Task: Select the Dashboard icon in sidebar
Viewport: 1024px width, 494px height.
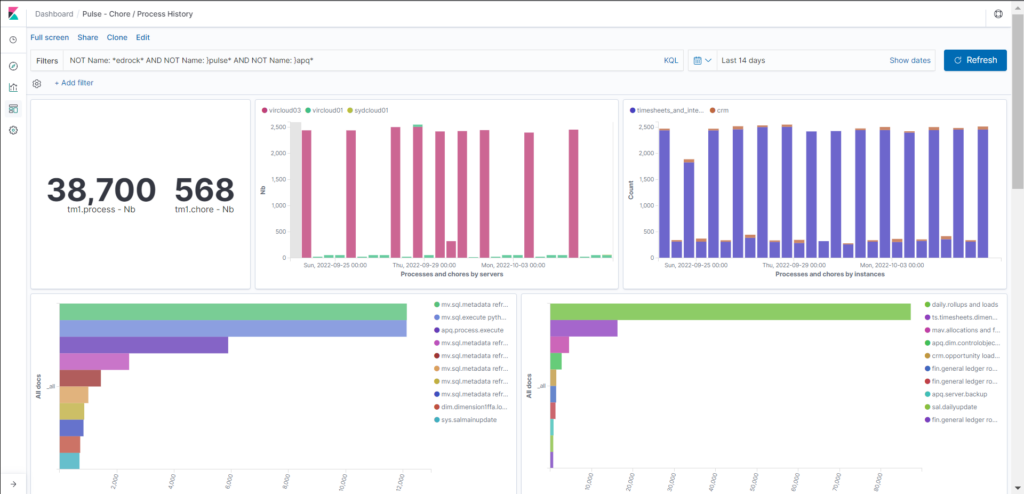Action: point(13,108)
